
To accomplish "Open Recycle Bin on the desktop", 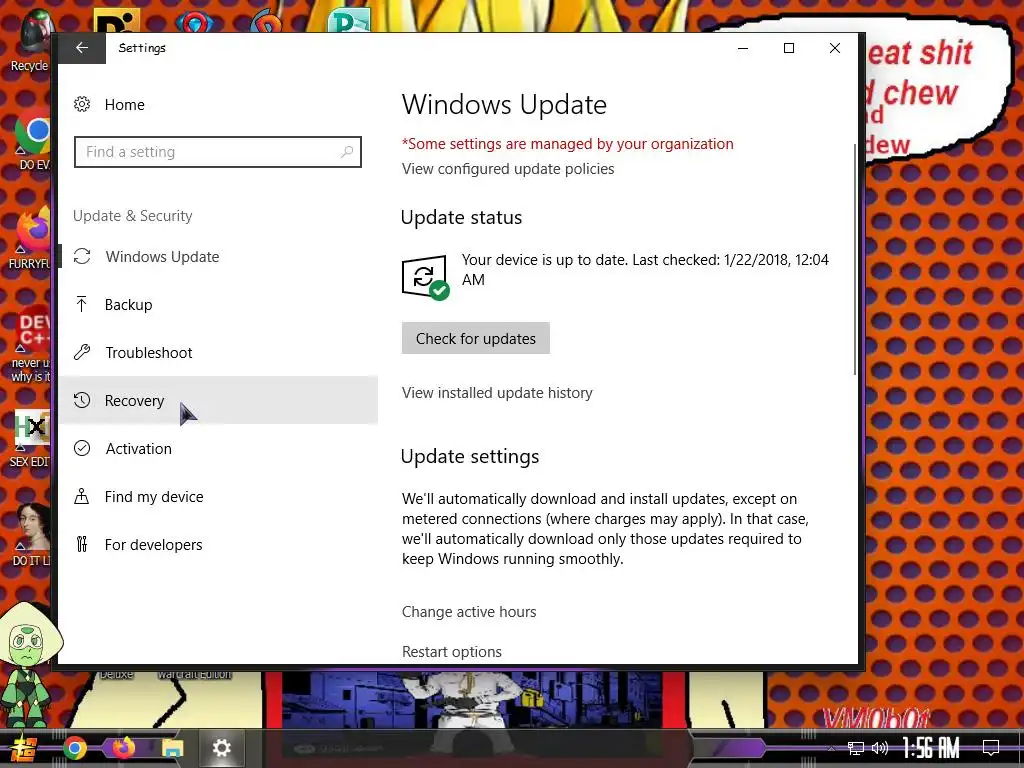I will pyautogui.click(x=29, y=42).
